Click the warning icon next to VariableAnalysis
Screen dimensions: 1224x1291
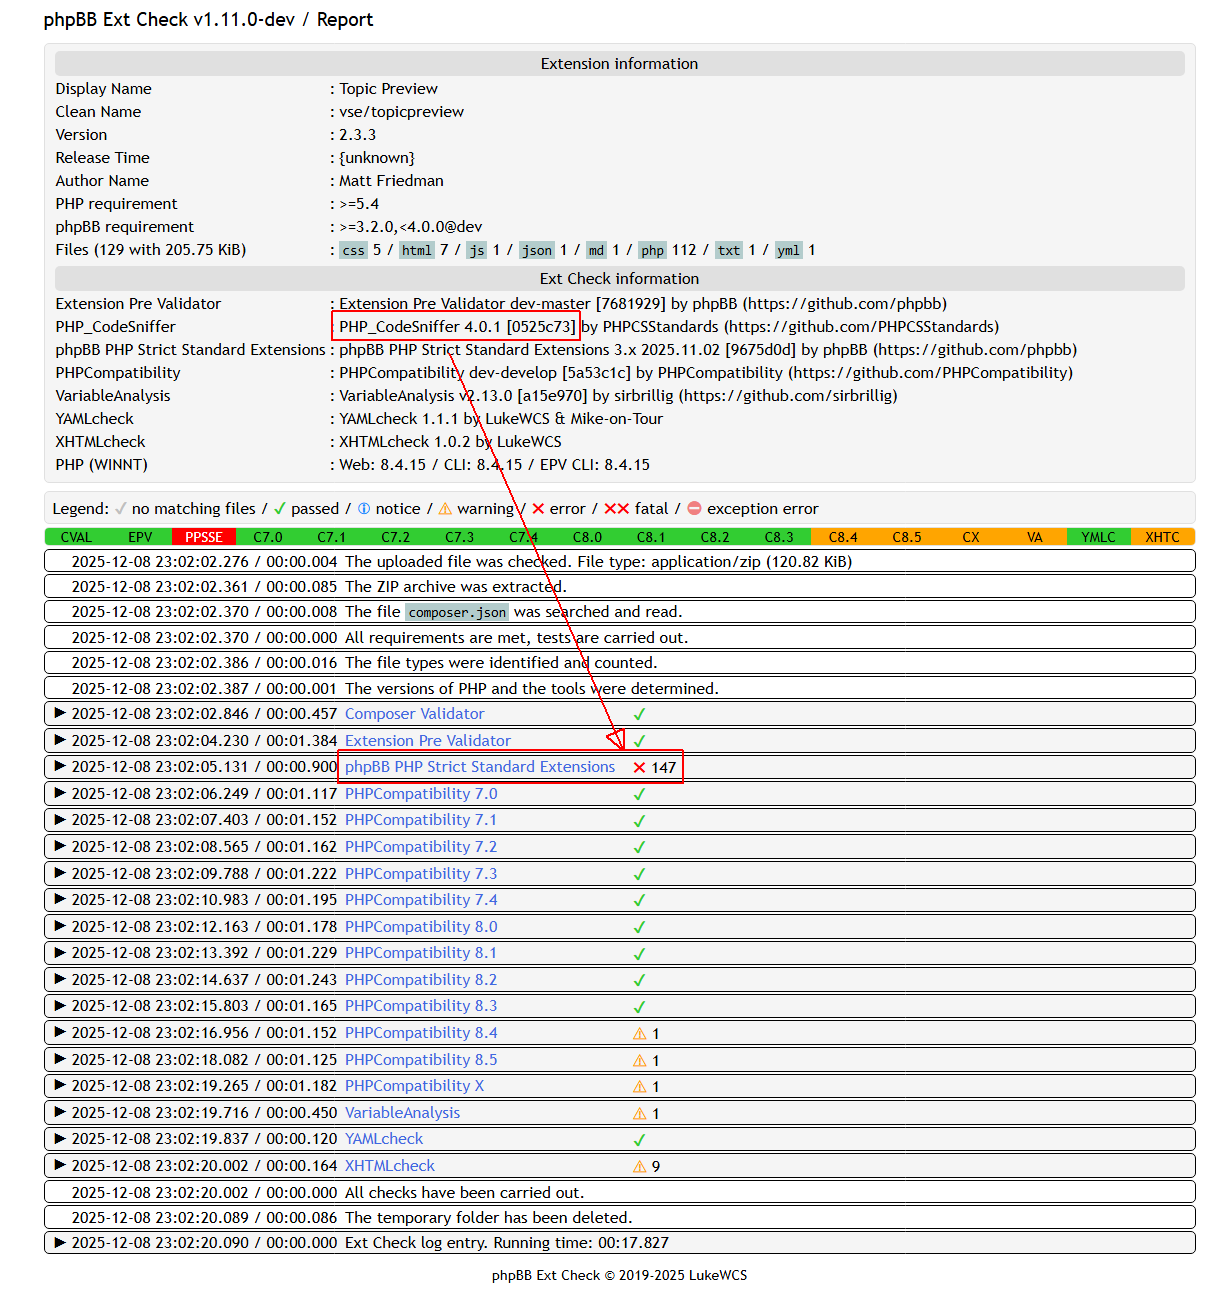click(x=640, y=1113)
